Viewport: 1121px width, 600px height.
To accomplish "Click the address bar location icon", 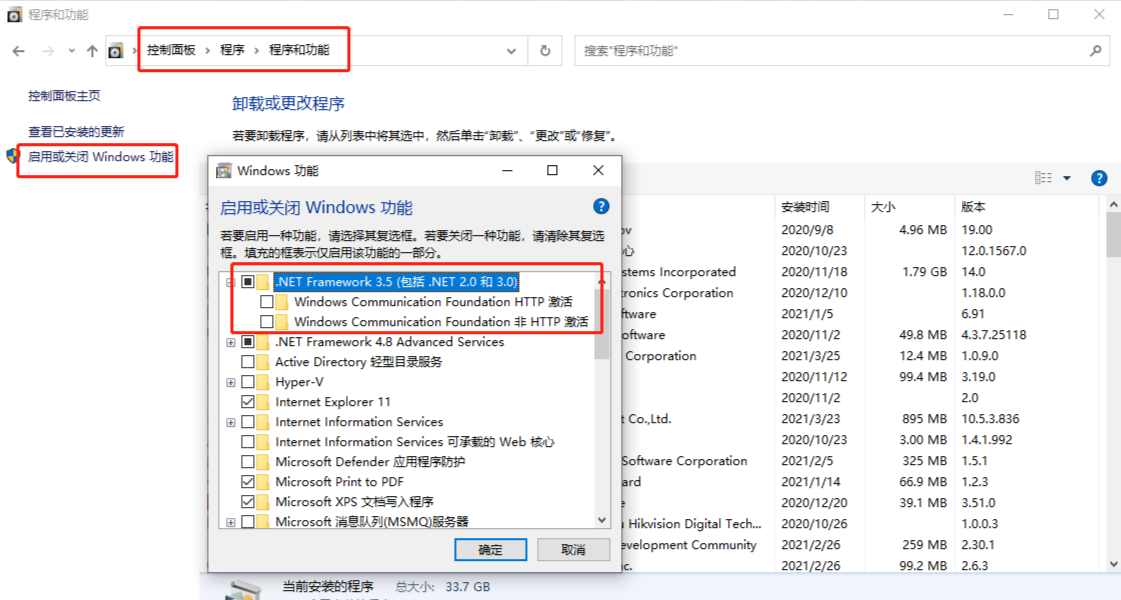I will [116, 51].
